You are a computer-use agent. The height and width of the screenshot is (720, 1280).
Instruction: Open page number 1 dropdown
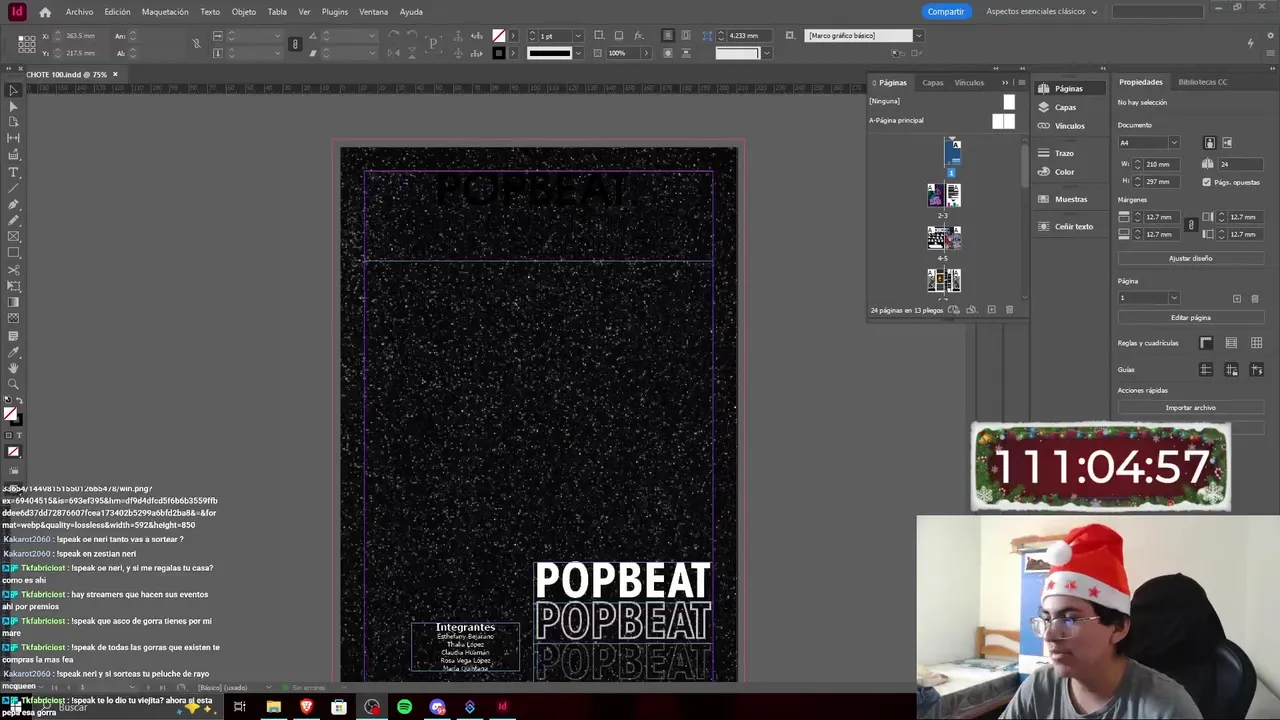coord(1174,298)
